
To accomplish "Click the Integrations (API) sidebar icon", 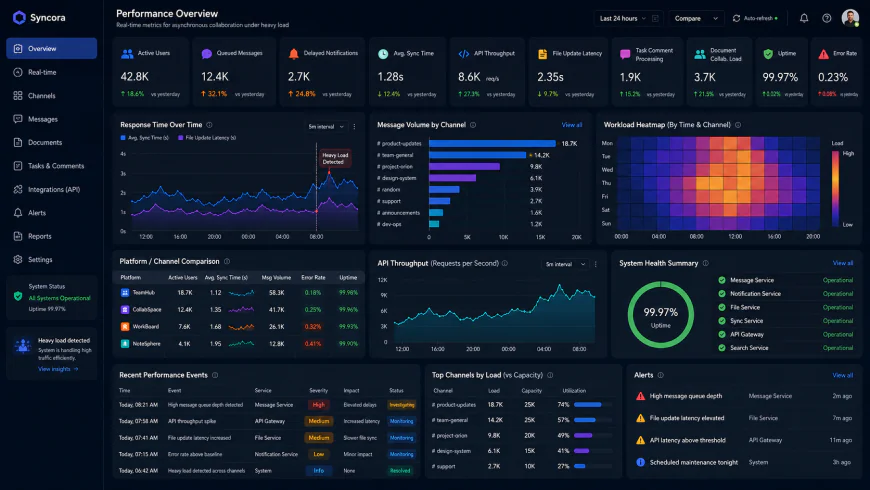I will click(x=18, y=189).
